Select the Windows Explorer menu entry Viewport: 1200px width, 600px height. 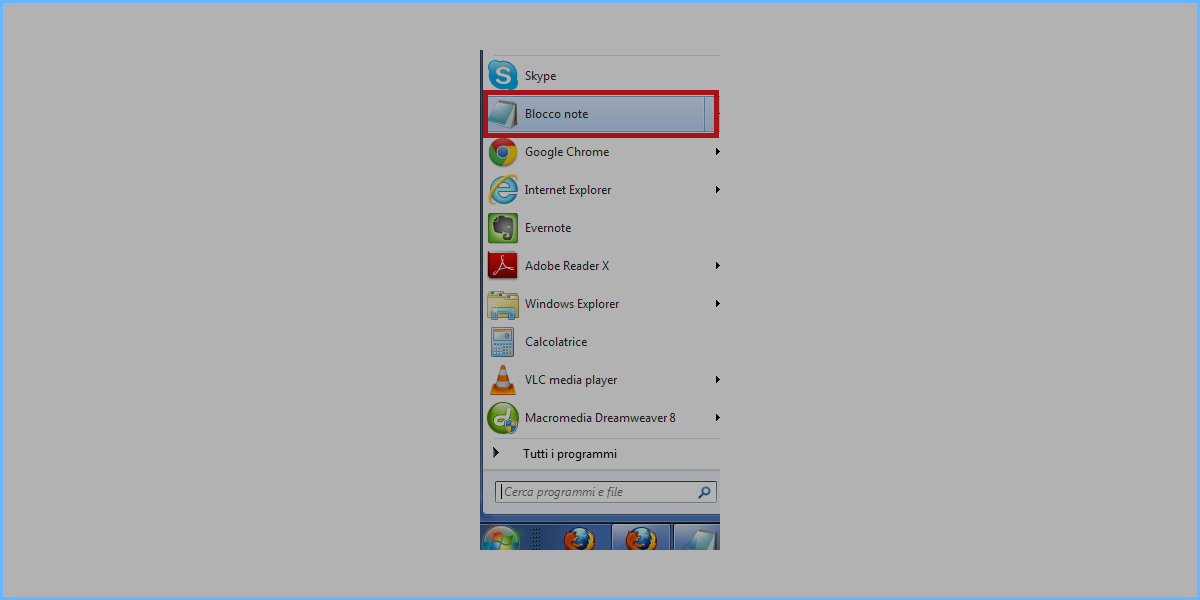pos(602,304)
